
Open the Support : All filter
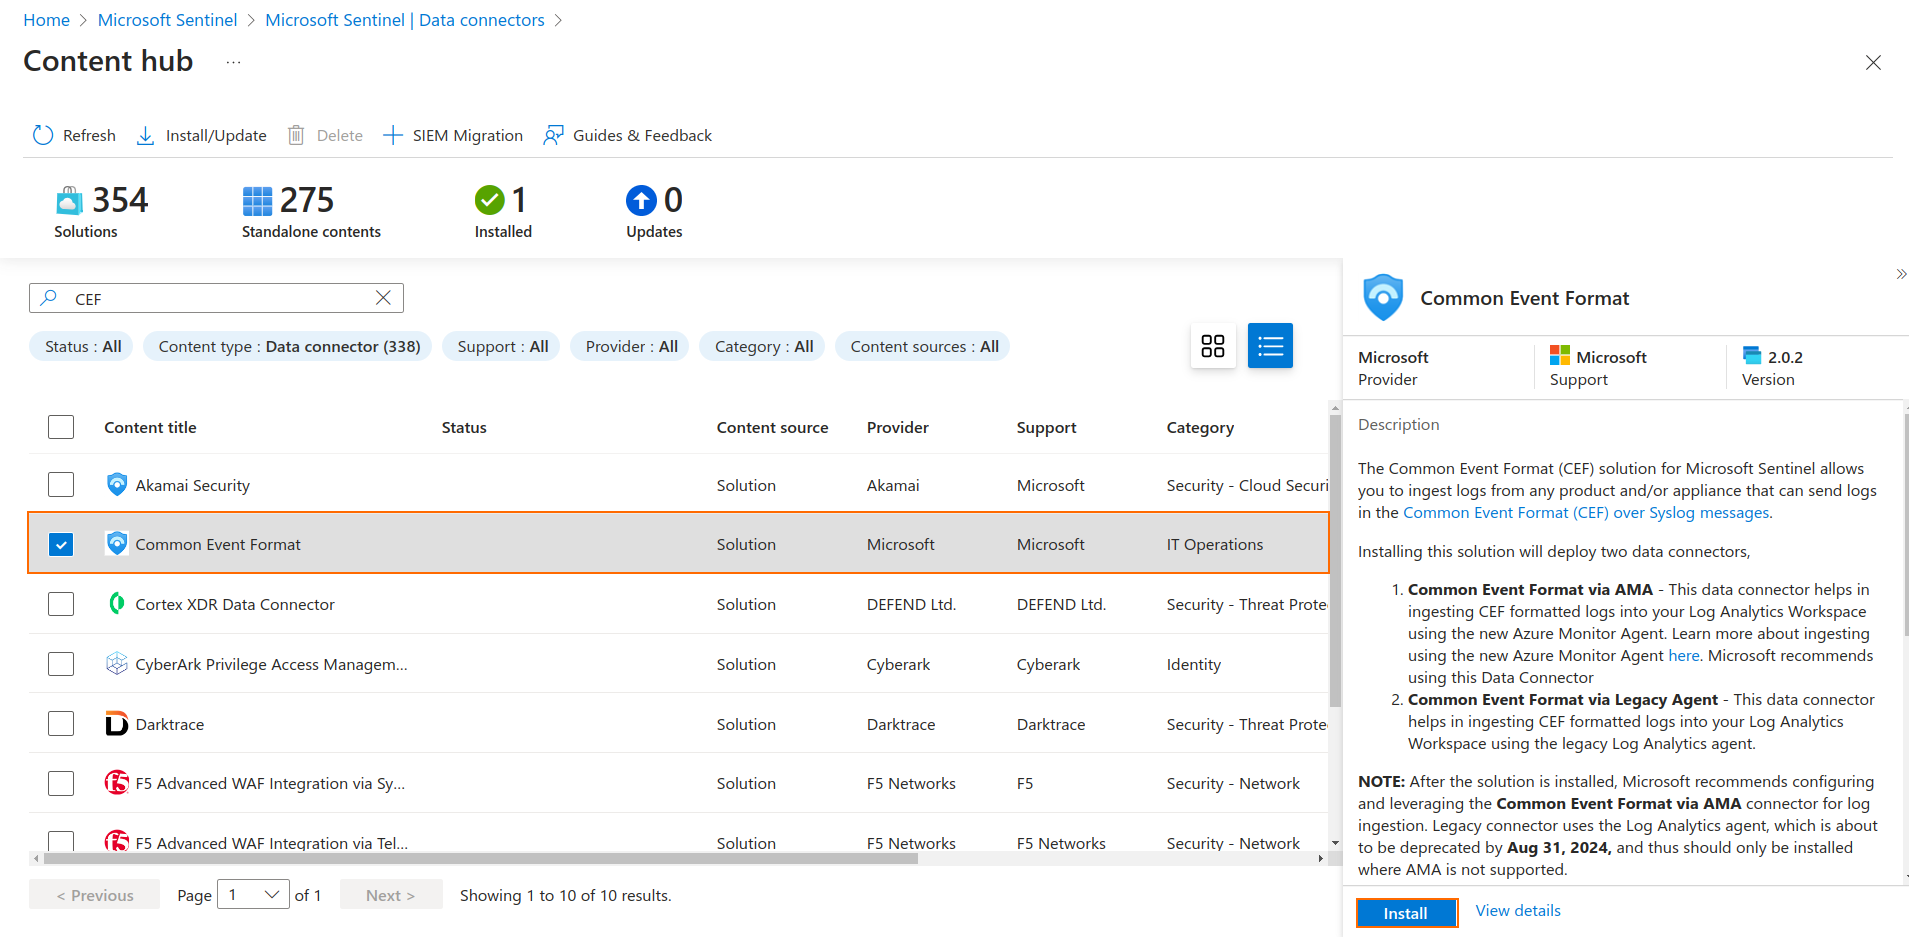(x=502, y=346)
